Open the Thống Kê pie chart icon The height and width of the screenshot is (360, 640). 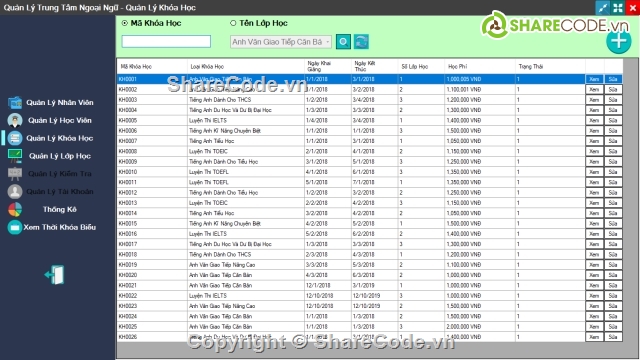[15, 209]
